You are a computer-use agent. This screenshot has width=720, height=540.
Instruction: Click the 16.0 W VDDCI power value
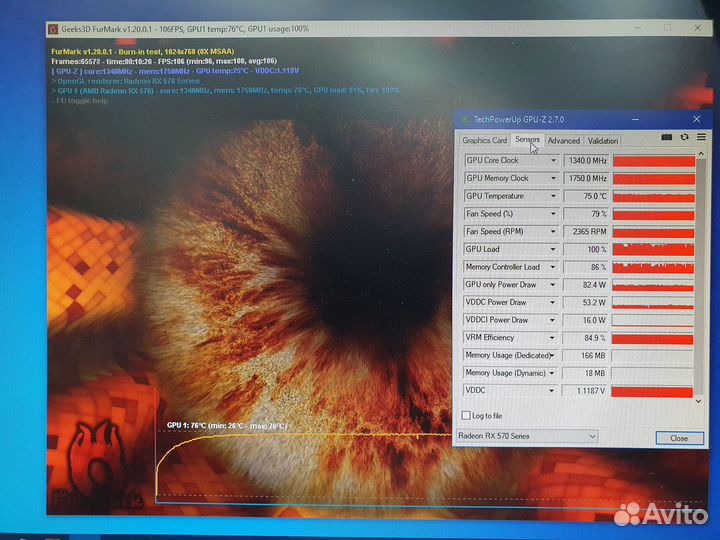coord(585,320)
